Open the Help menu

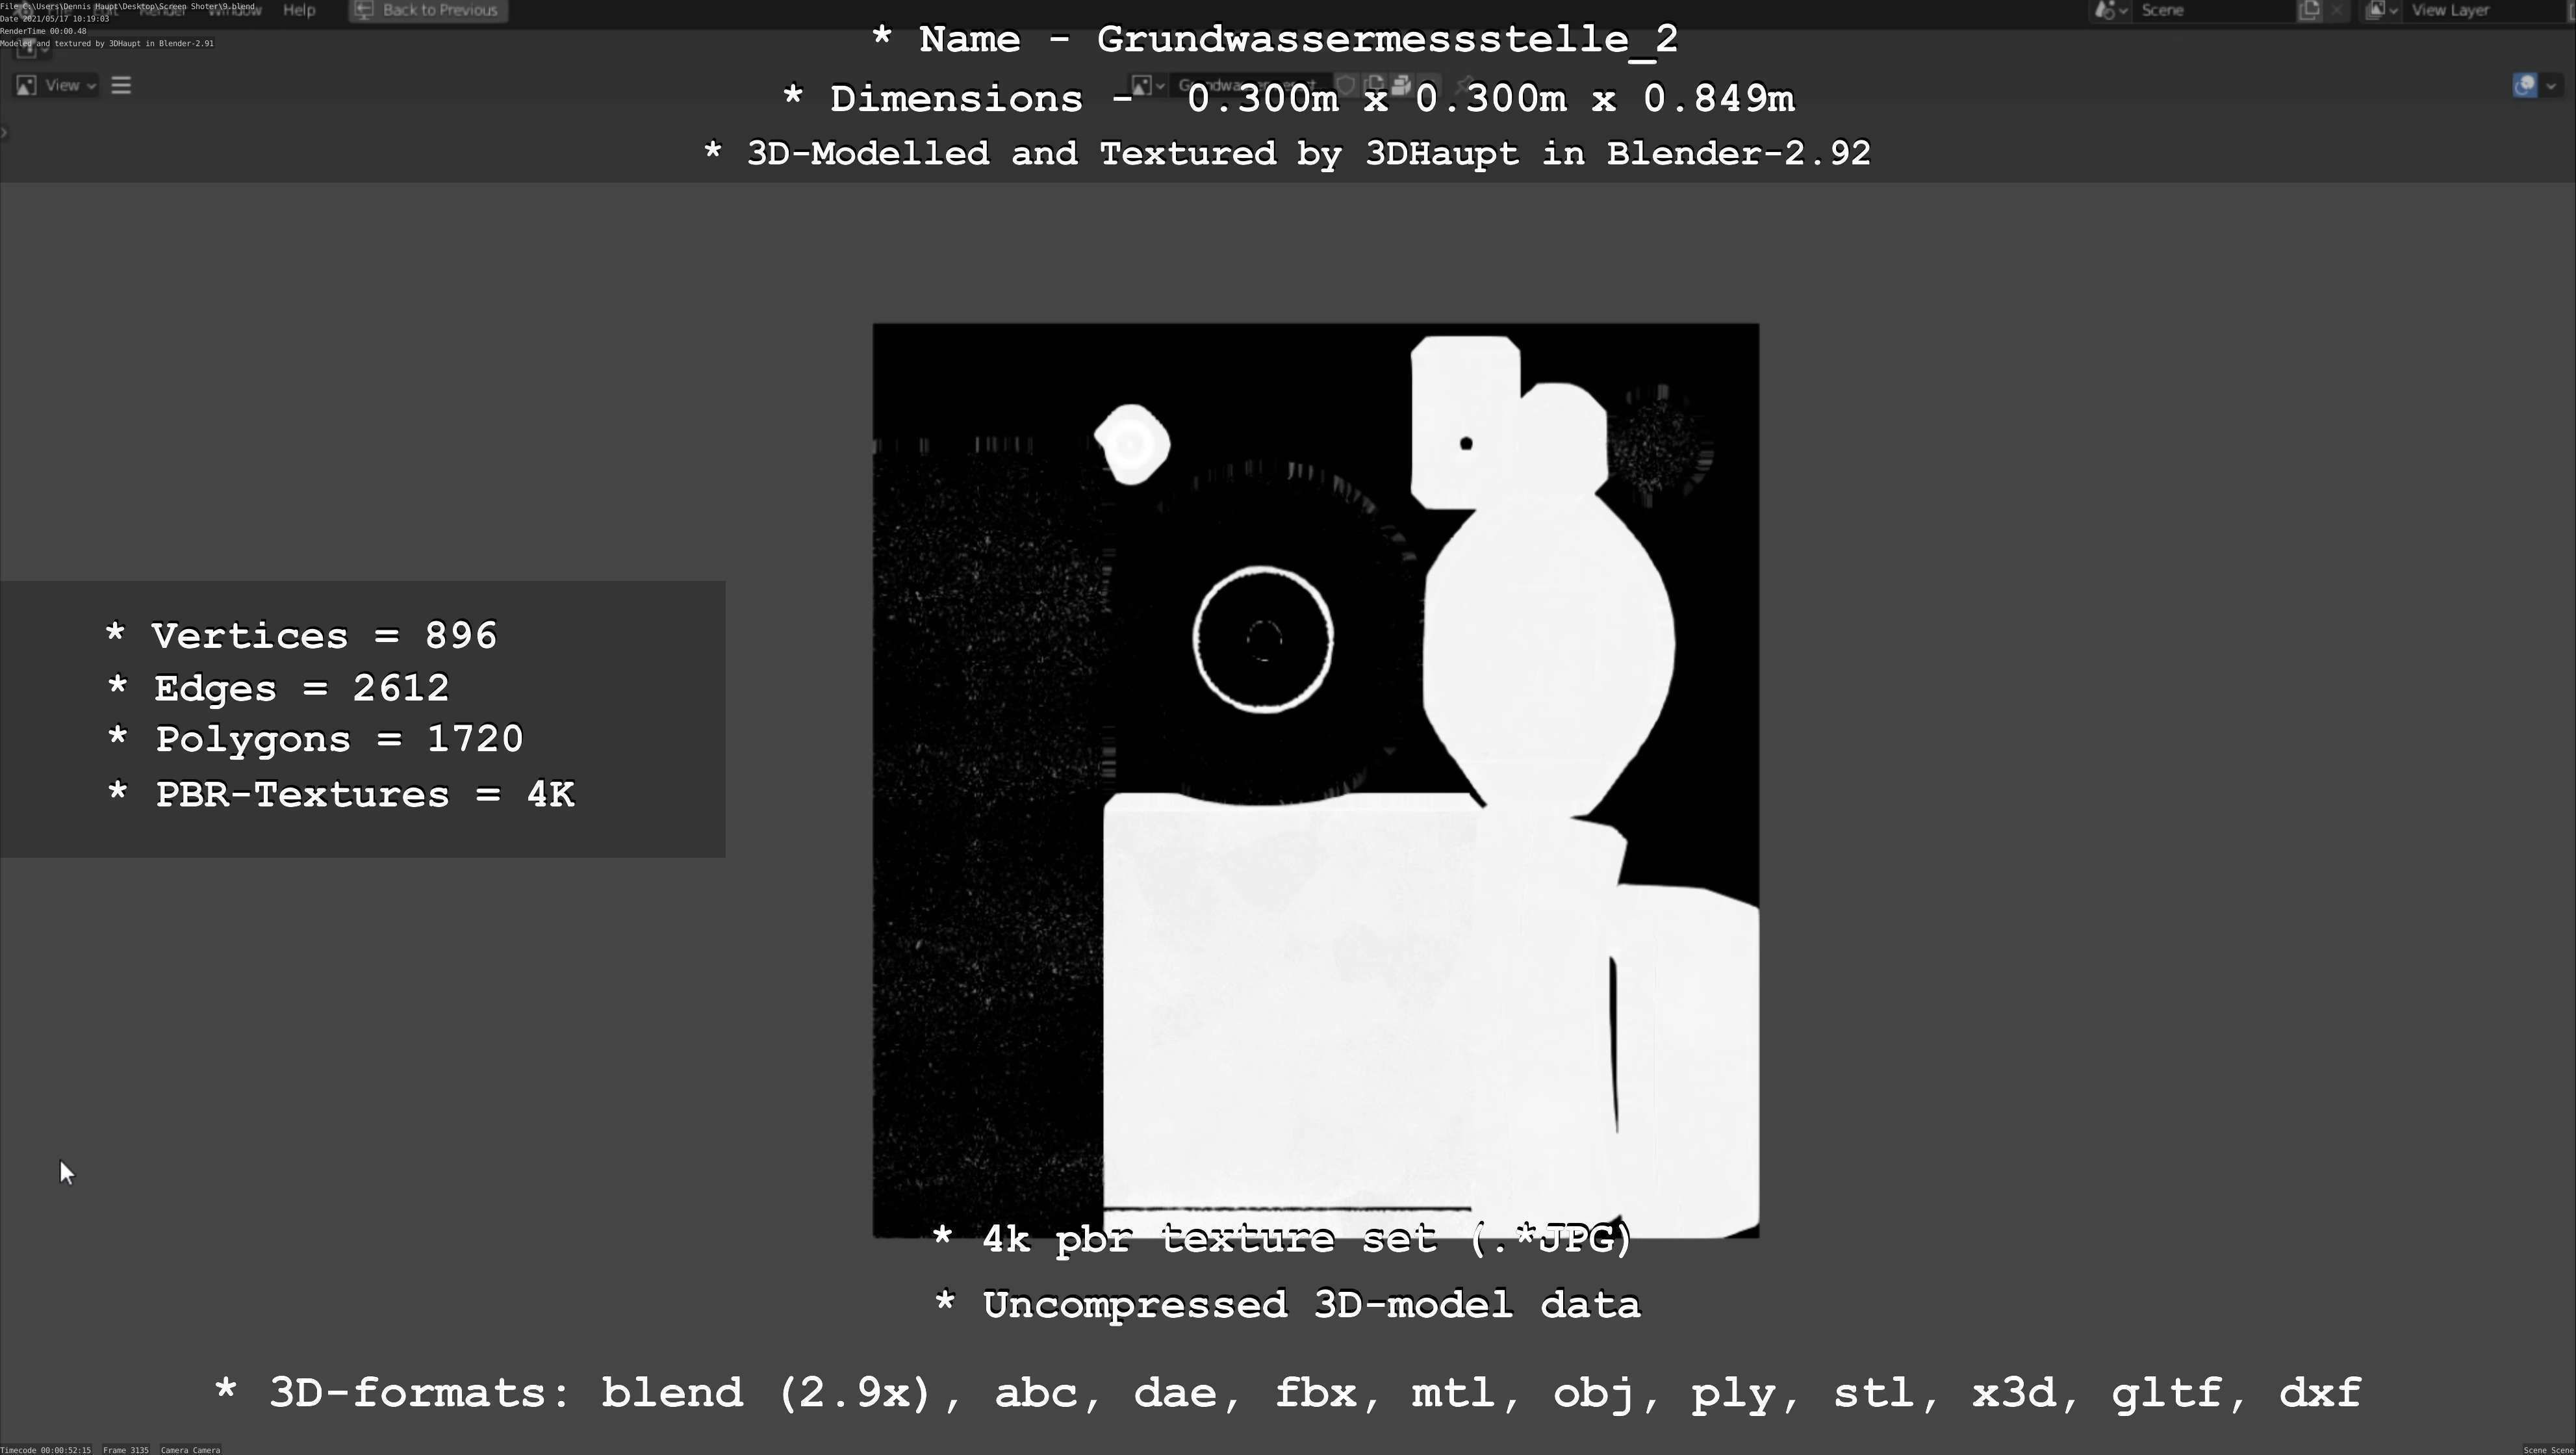[299, 10]
